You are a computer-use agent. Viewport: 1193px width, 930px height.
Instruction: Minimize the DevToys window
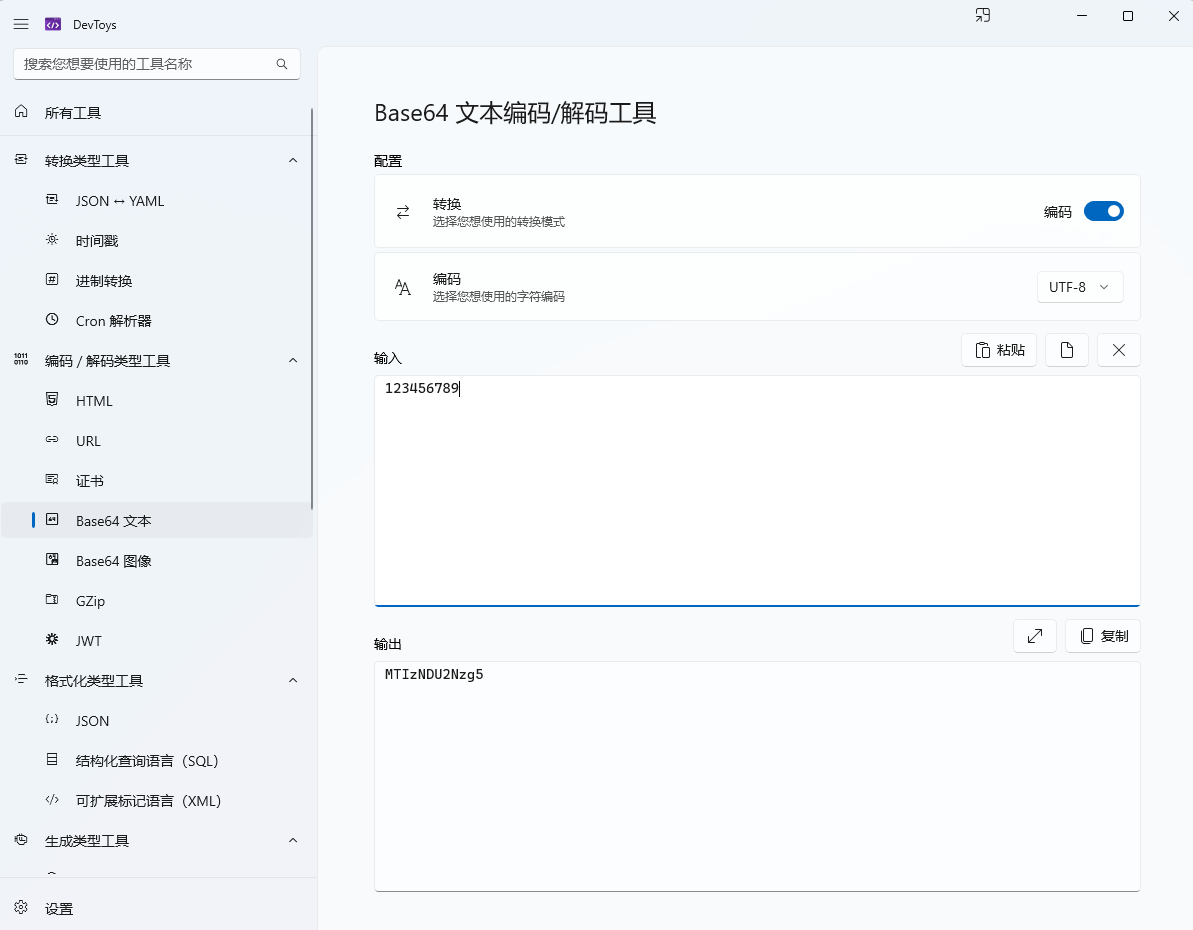[x=1082, y=16]
